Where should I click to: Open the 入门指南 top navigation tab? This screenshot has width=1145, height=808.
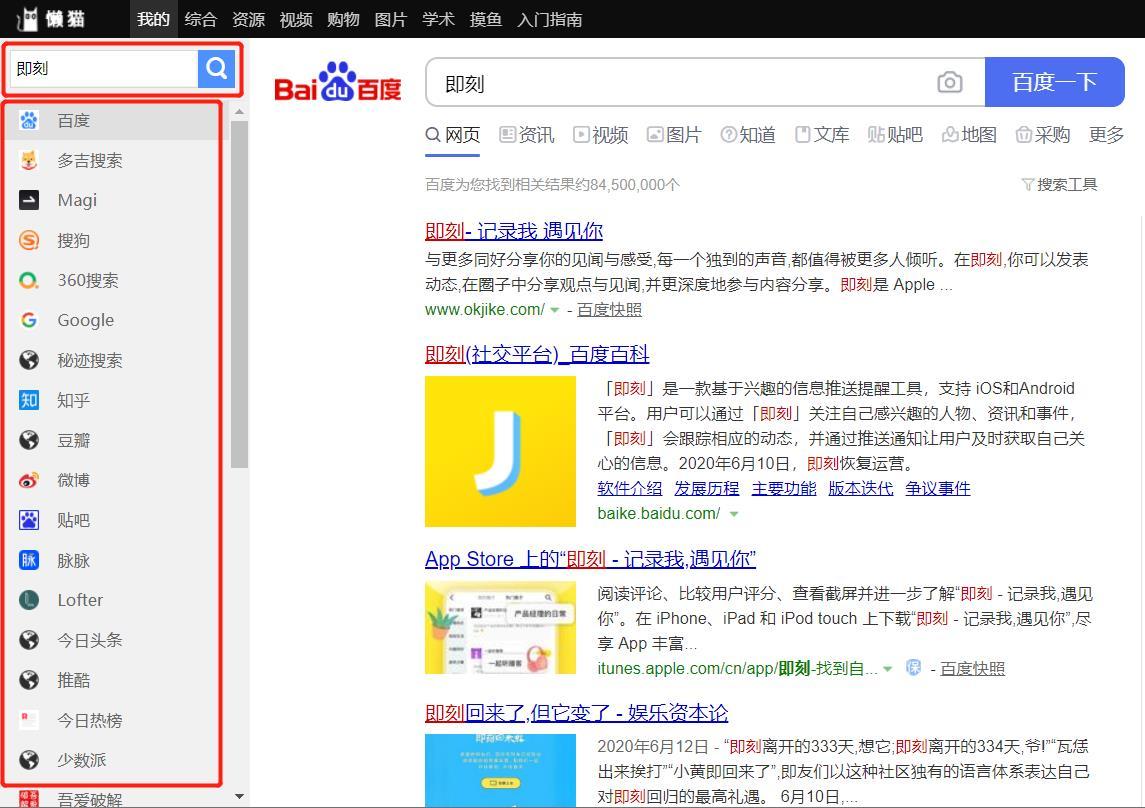point(550,19)
